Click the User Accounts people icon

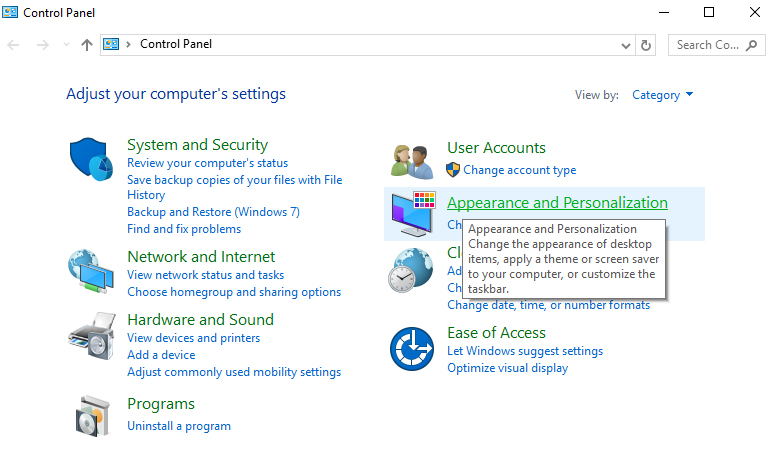click(x=413, y=160)
